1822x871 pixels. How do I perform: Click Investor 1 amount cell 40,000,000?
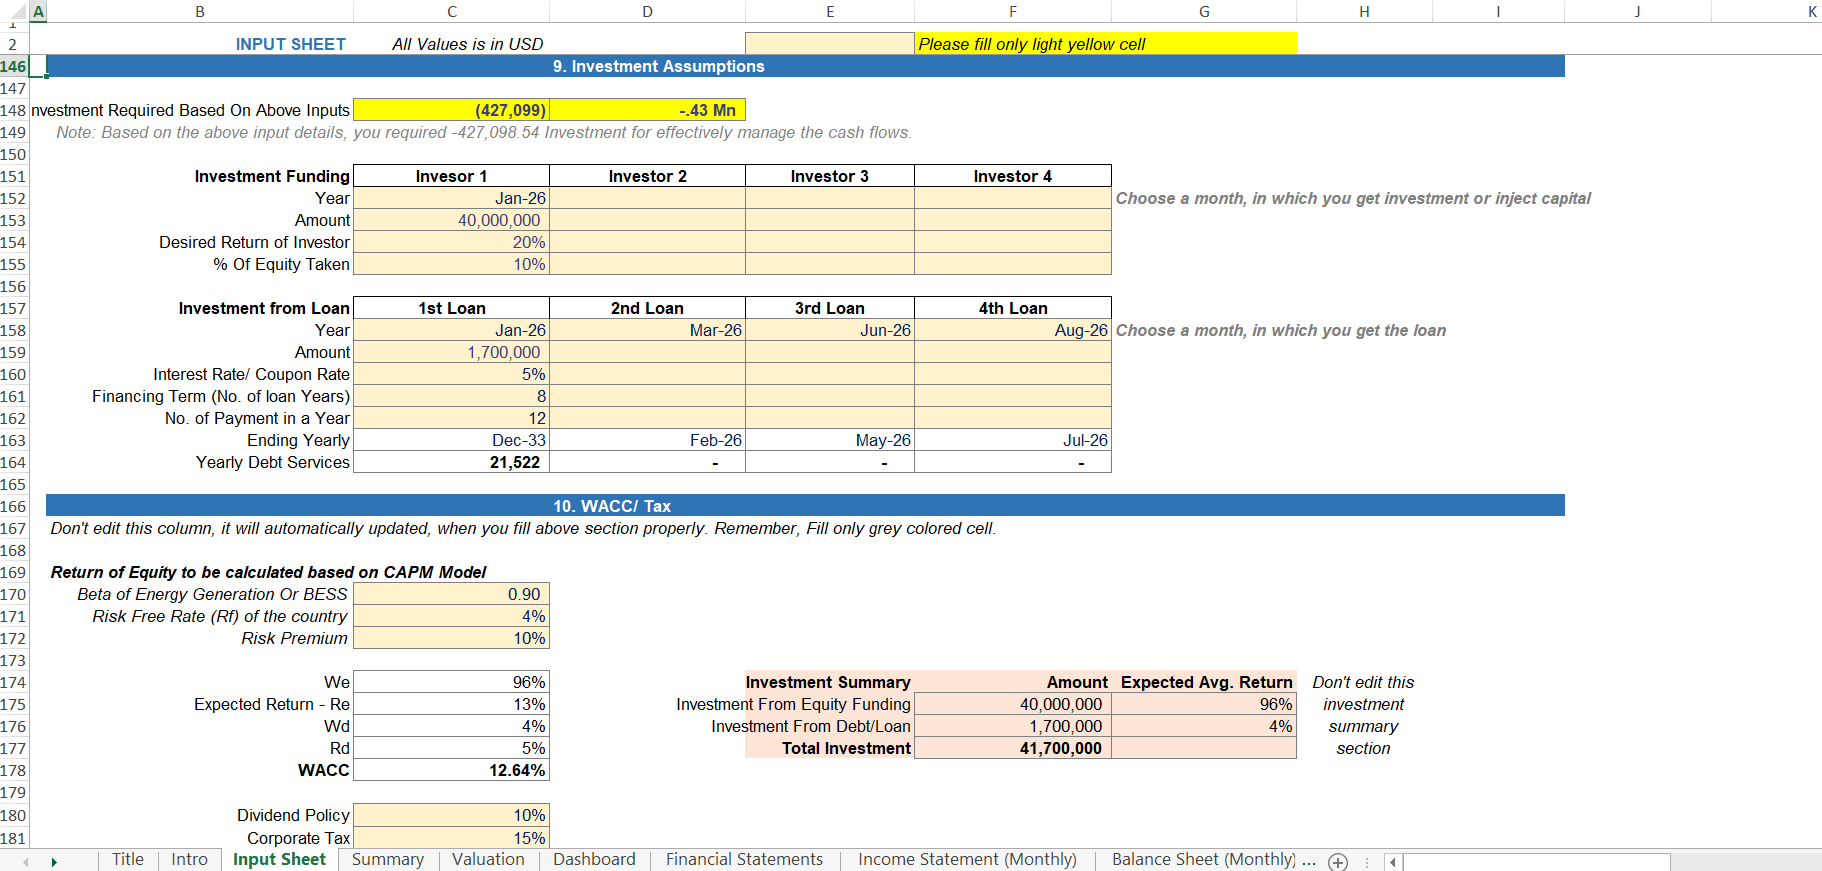pos(451,220)
